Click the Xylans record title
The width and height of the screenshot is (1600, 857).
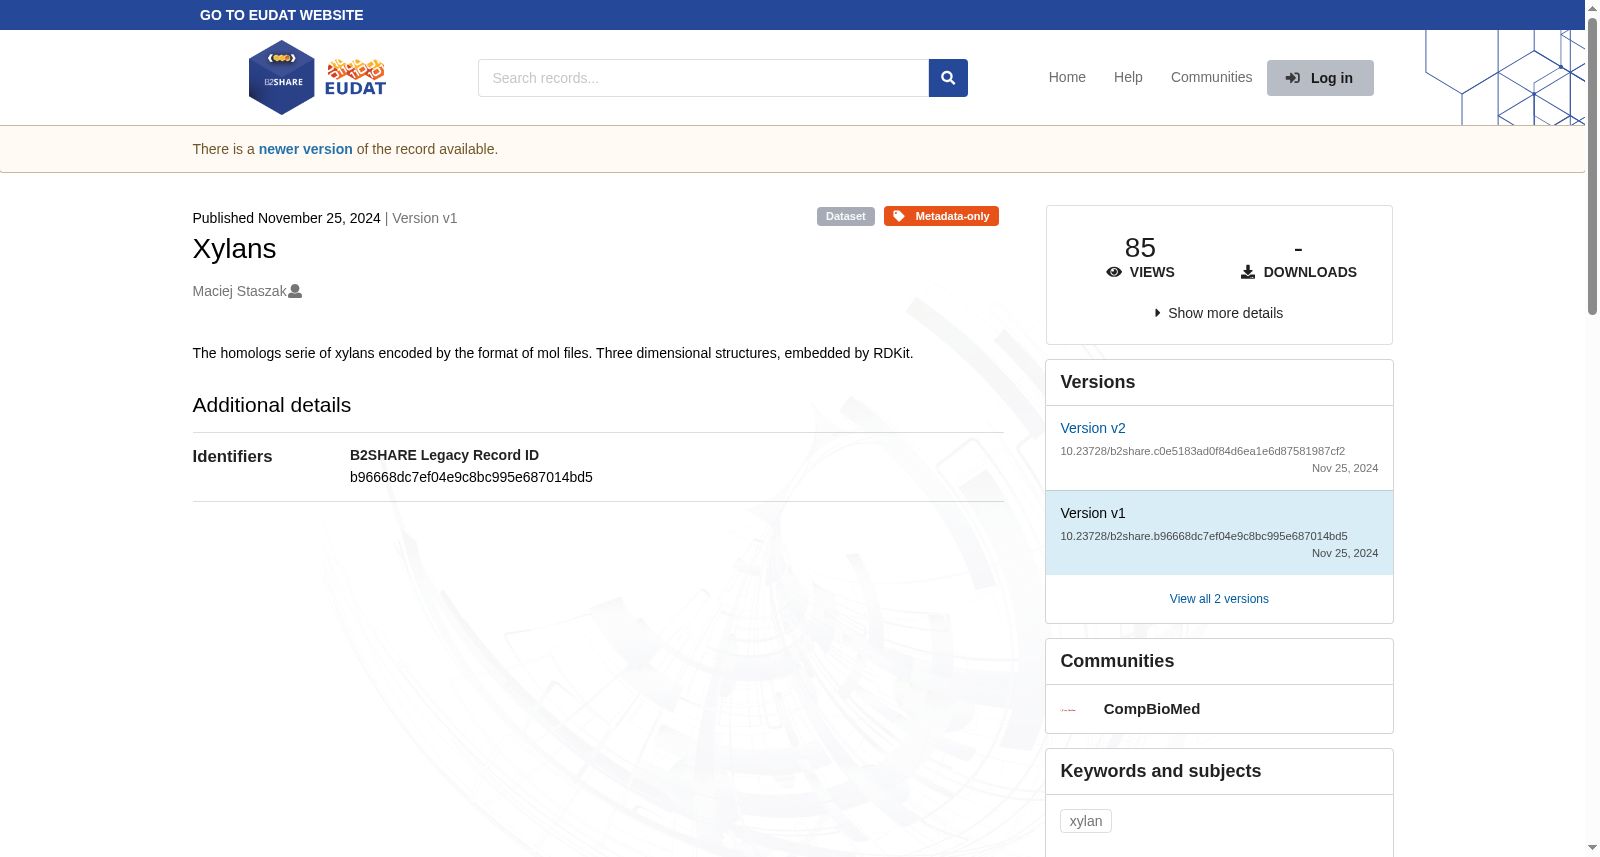point(234,249)
